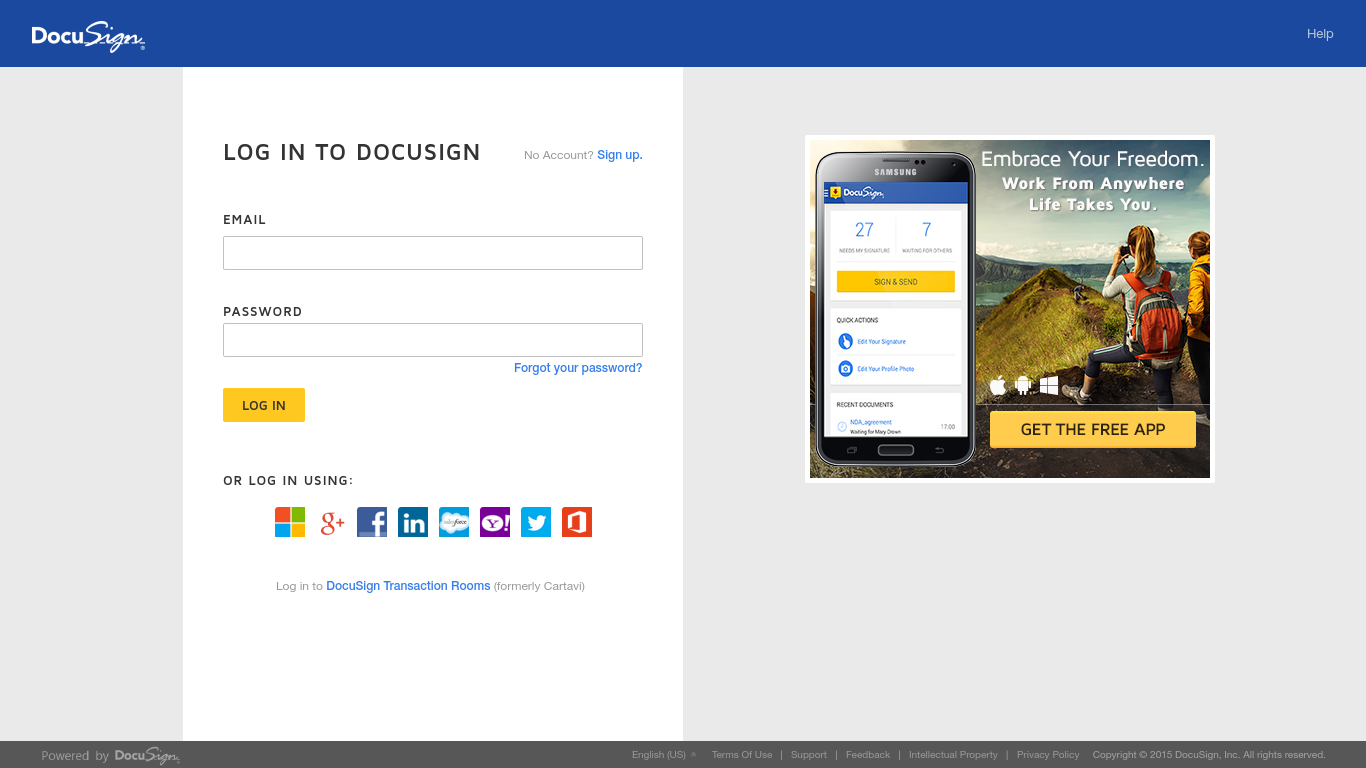This screenshot has width=1366, height=768.
Task: Open the Support footer link
Action: pos(809,755)
